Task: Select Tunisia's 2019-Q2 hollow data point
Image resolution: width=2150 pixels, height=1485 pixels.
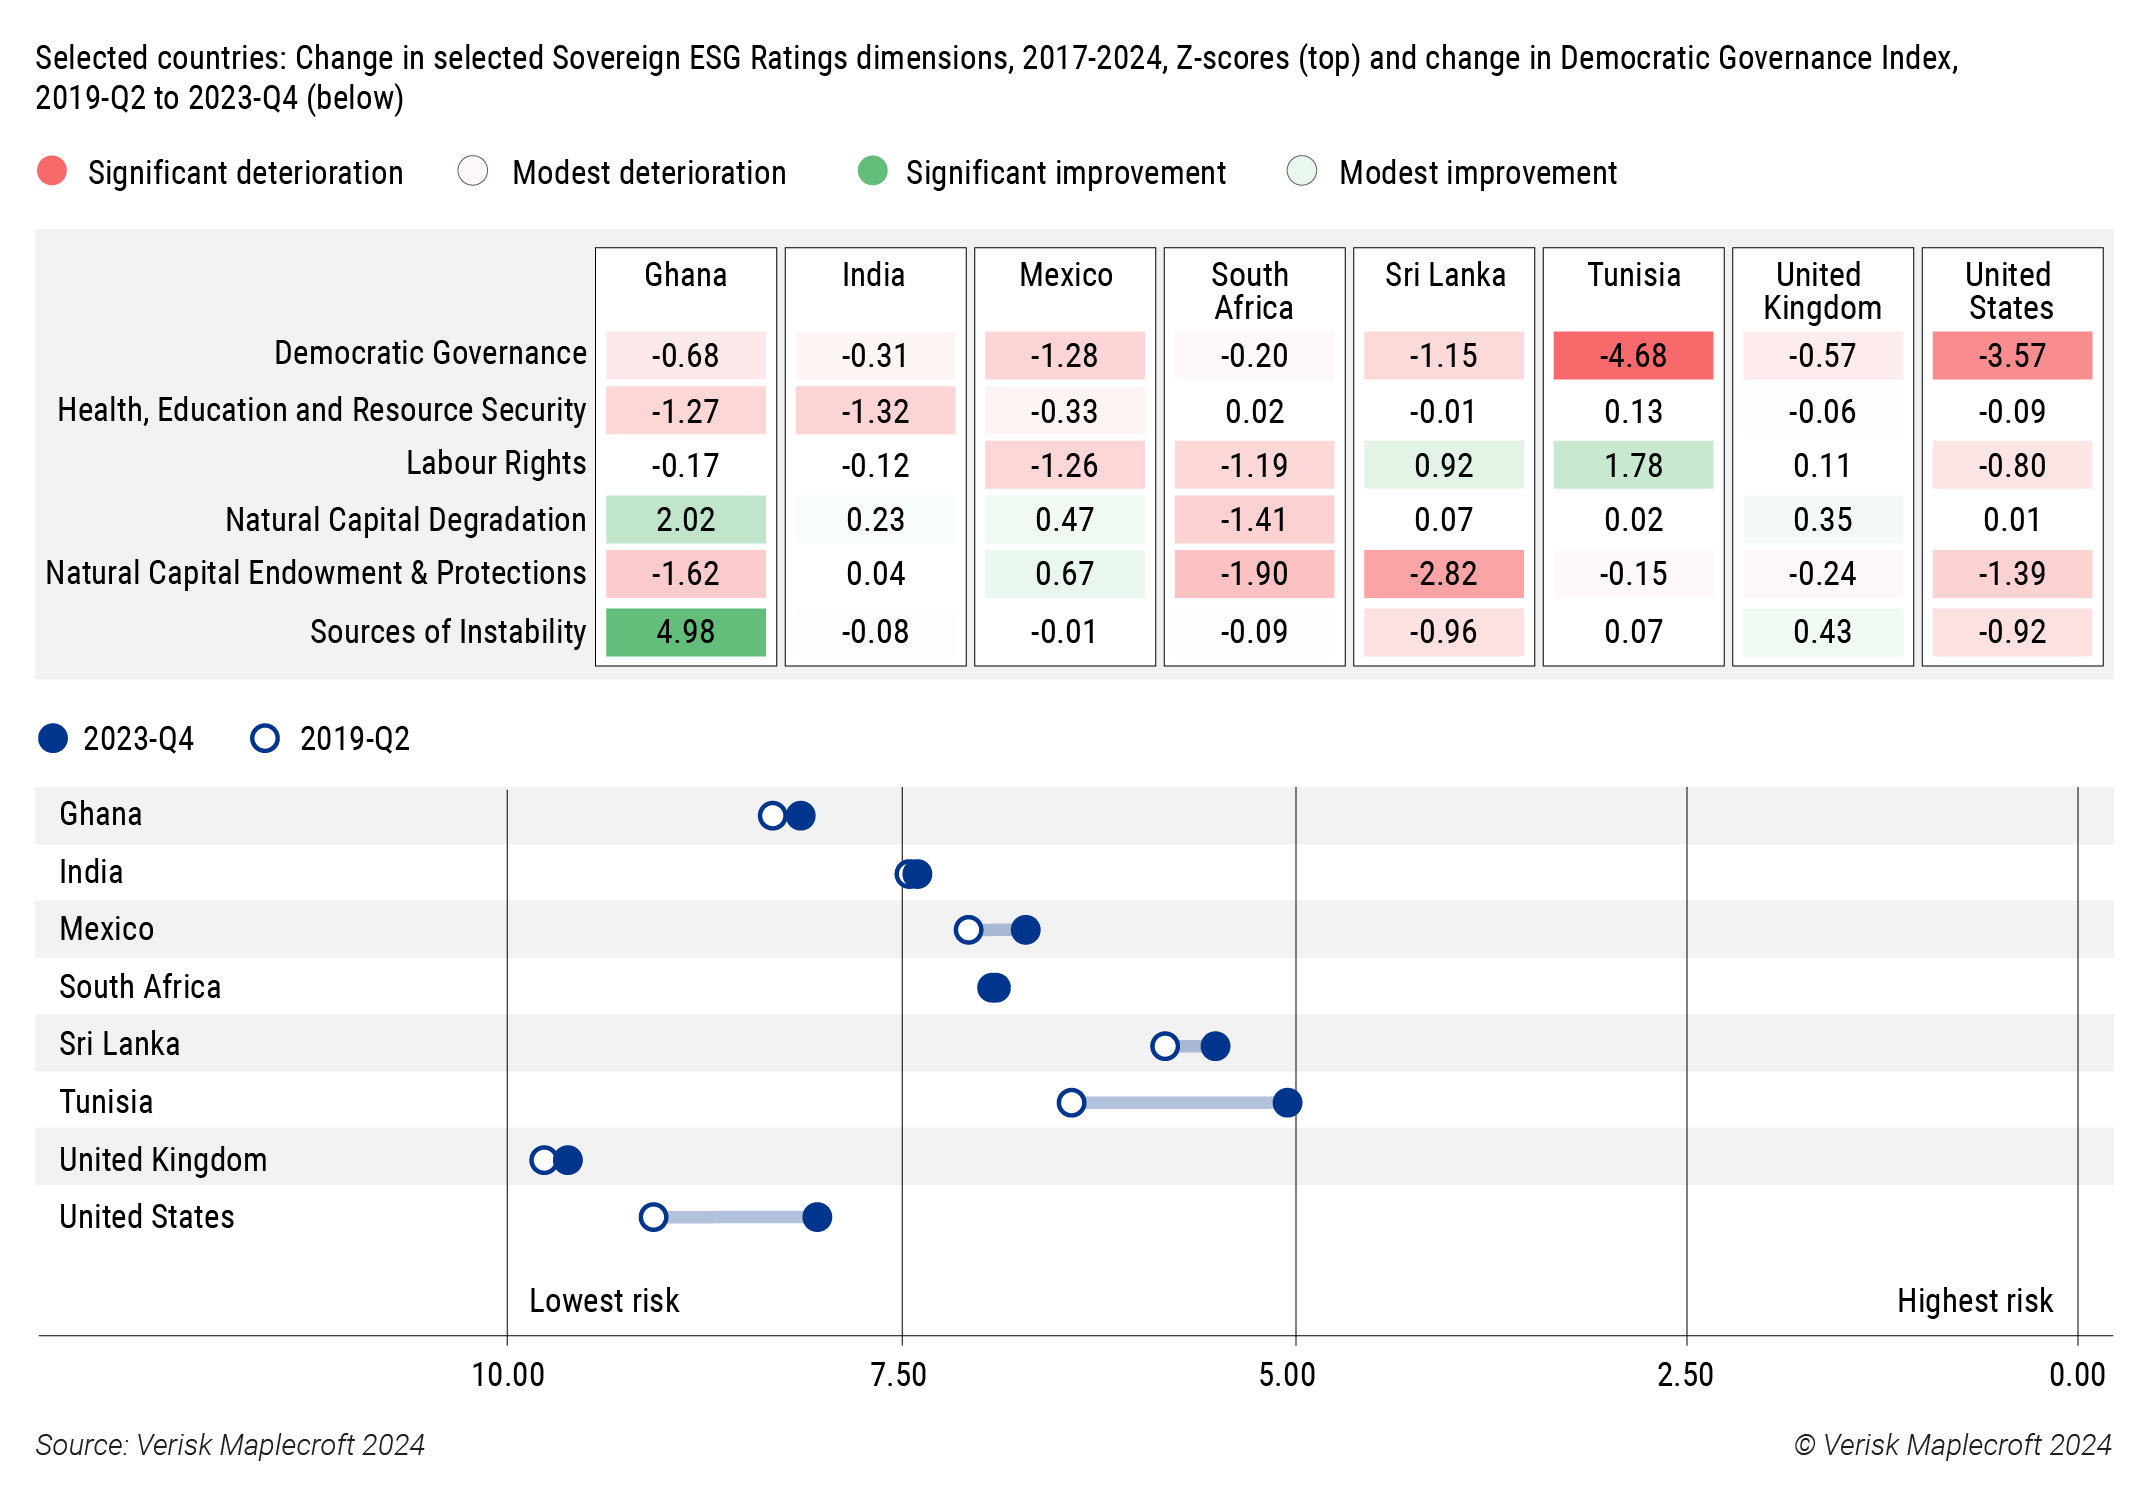Action: pyautogui.click(x=1071, y=1102)
